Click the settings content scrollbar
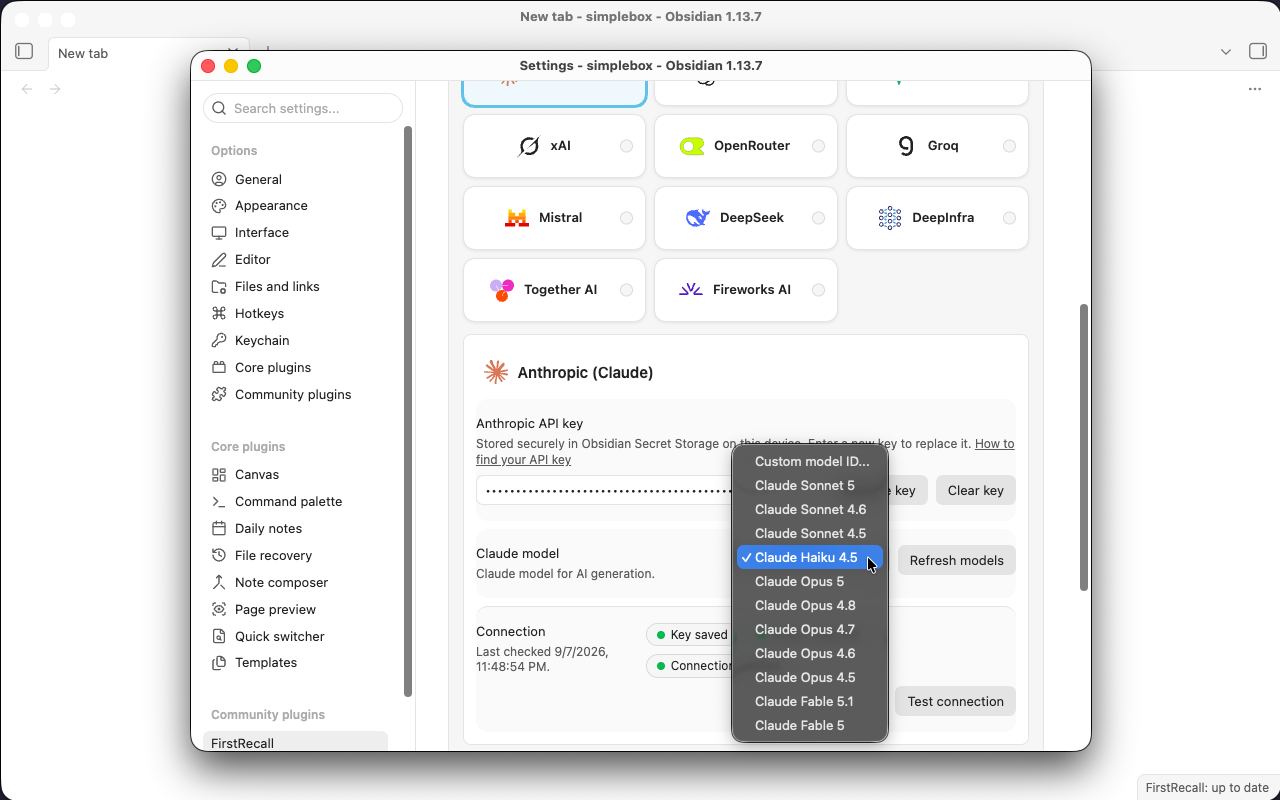1280x800 pixels. click(x=1083, y=447)
